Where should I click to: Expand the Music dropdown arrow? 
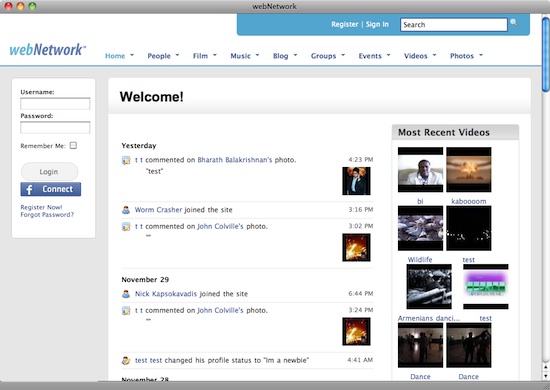coord(257,55)
